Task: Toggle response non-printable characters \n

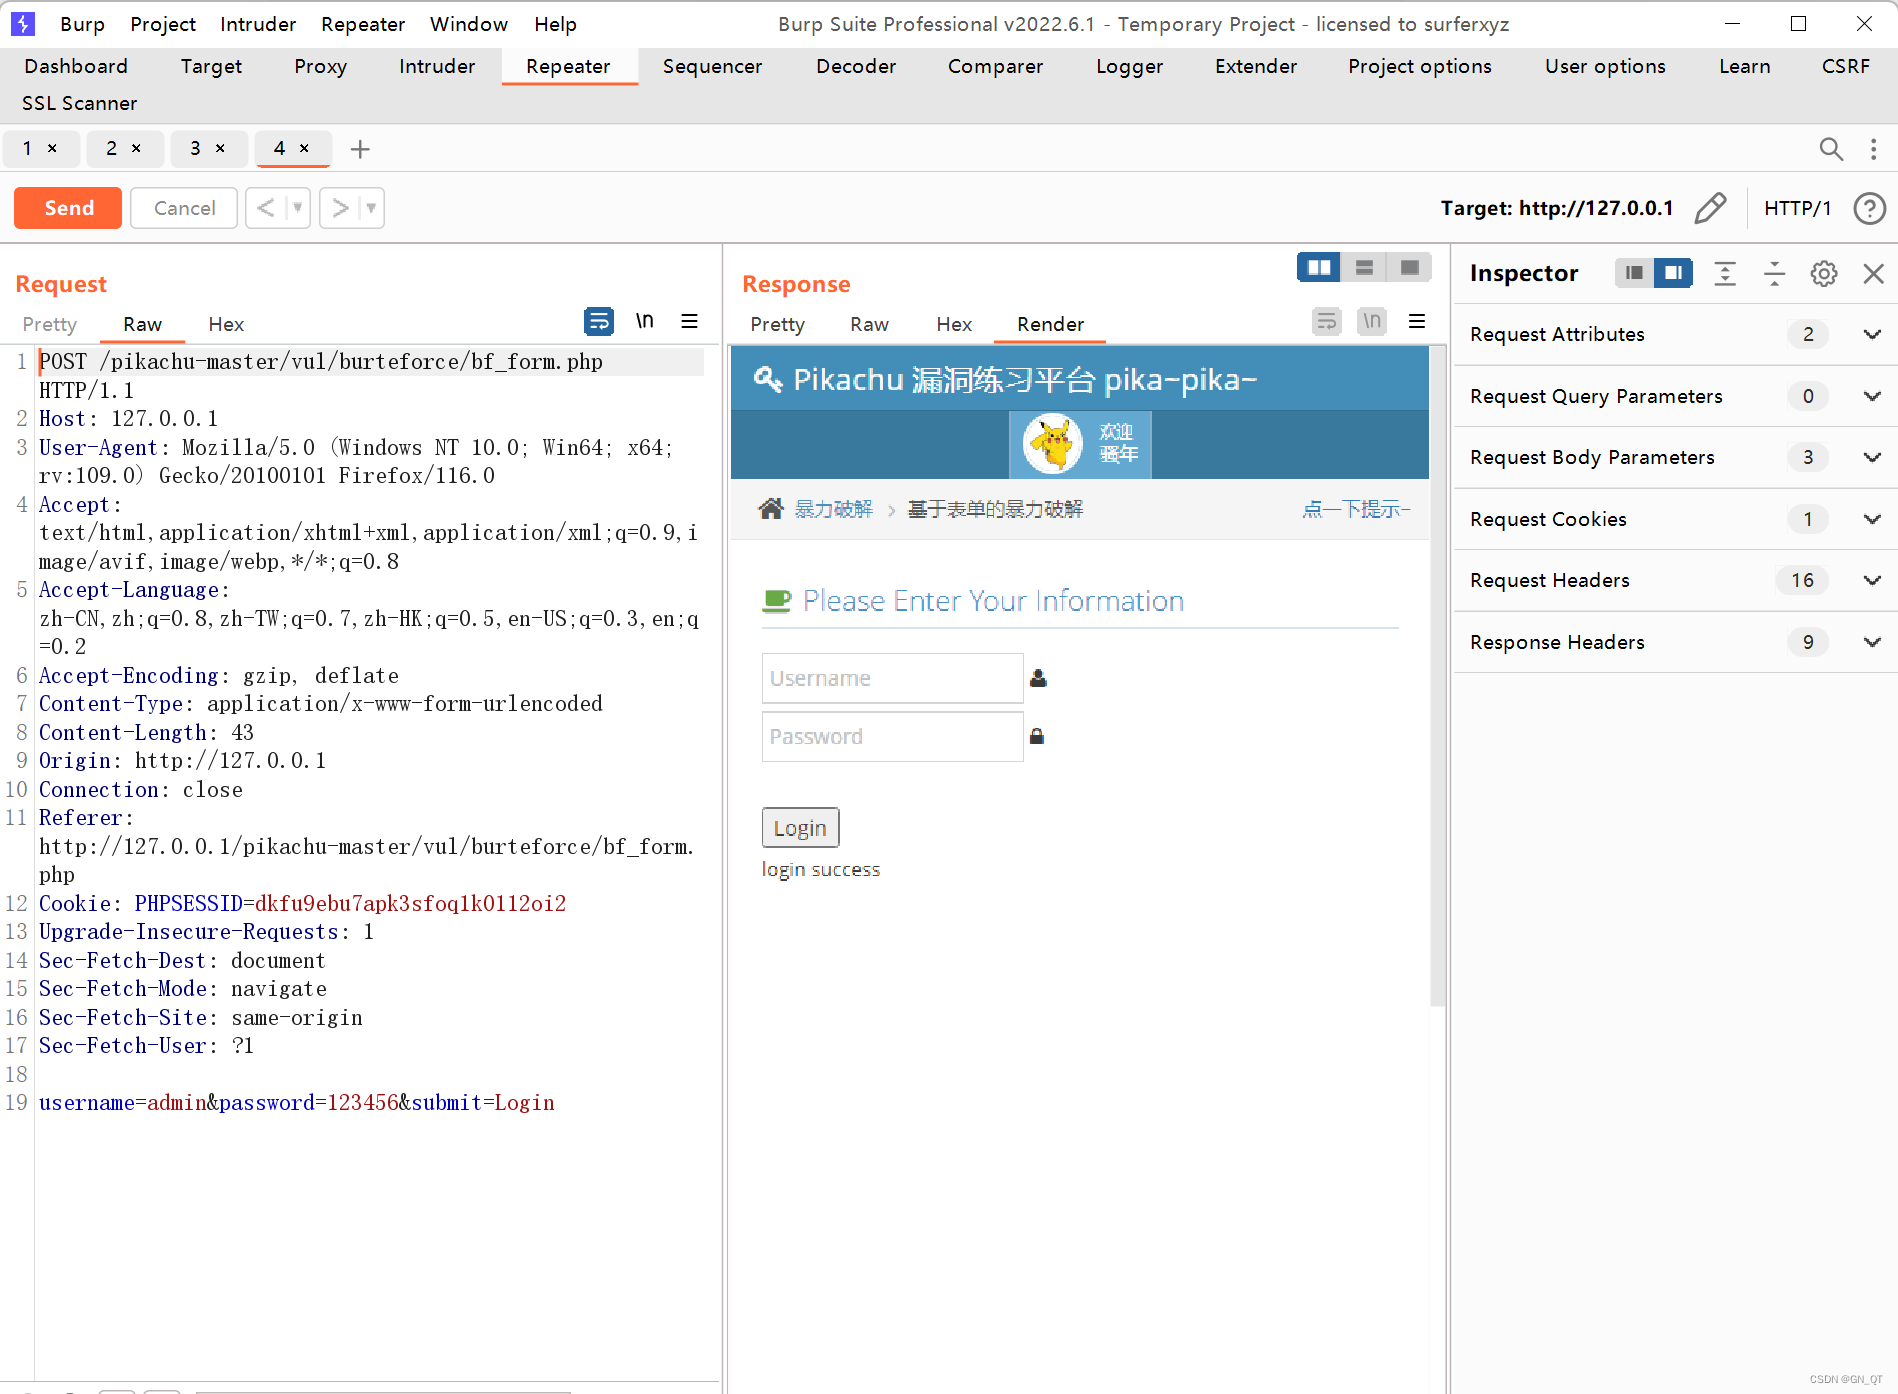Action: tap(1372, 321)
